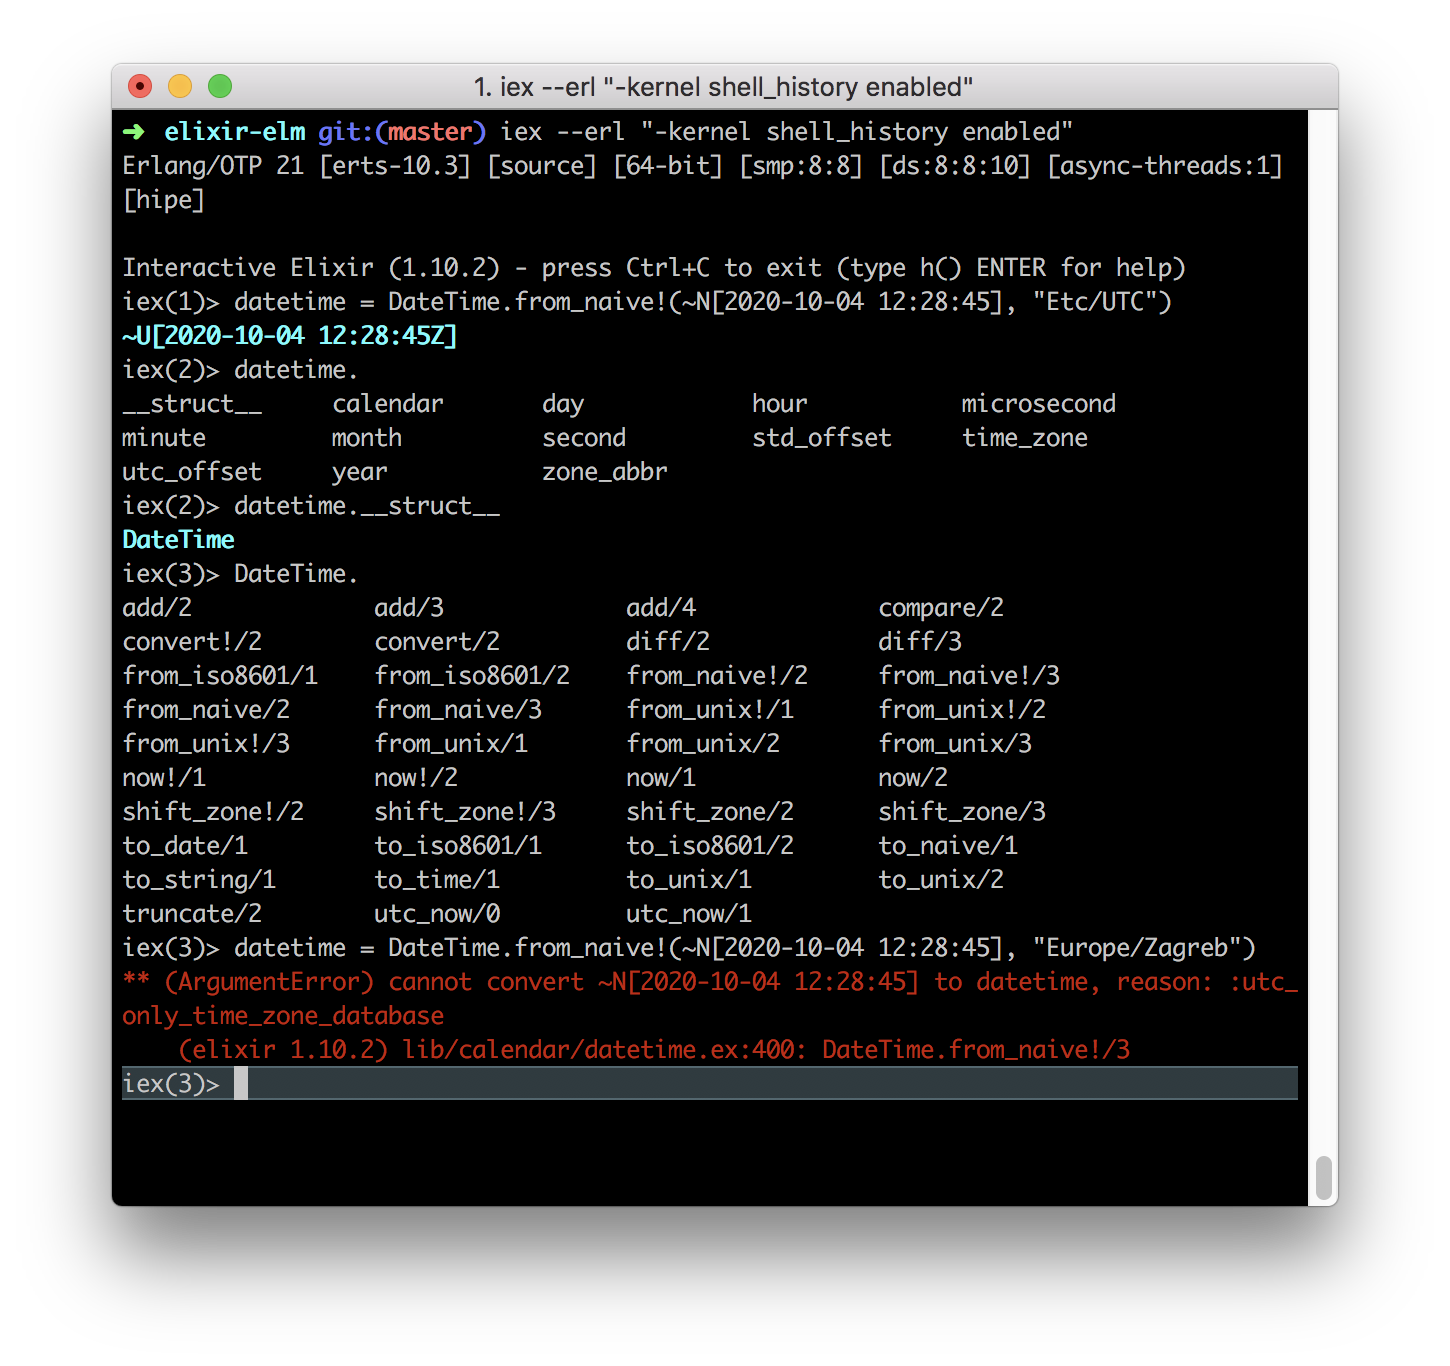Select the utc_now/0 function suggestion
The width and height of the screenshot is (1450, 1366).
pyautogui.click(x=437, y=914)
